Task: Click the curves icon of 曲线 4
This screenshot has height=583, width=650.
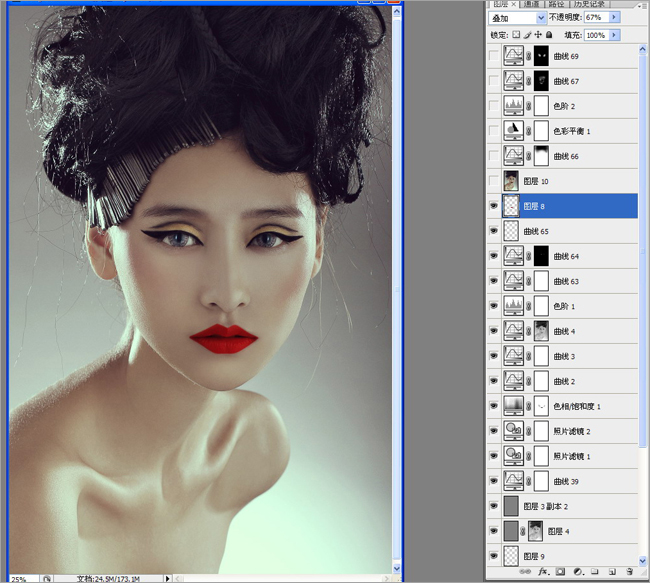Action: [x=514, y=331]
